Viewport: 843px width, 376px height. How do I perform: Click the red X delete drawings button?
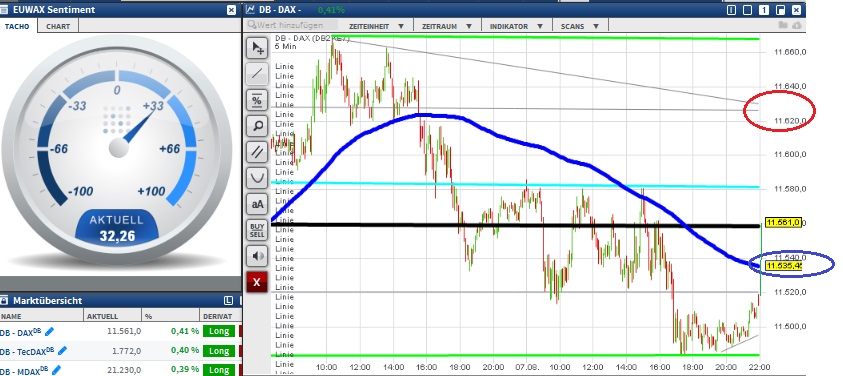click(x=257, y=282)
